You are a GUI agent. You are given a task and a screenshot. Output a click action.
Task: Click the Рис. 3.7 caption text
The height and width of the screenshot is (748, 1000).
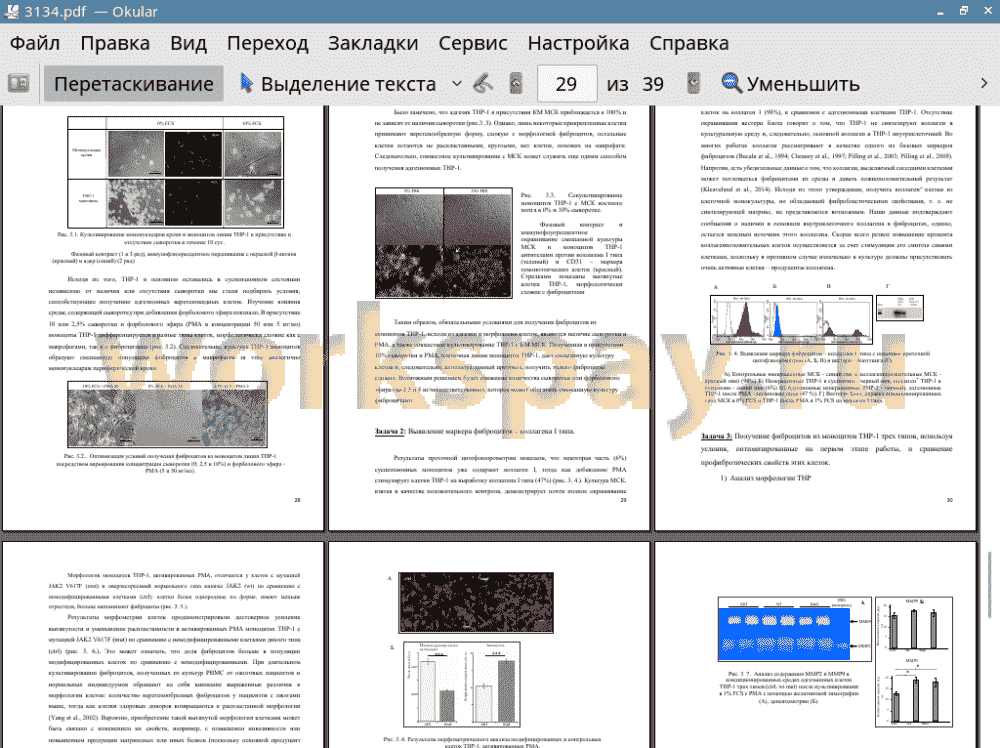pyautogui.click(x=789, y=687)
